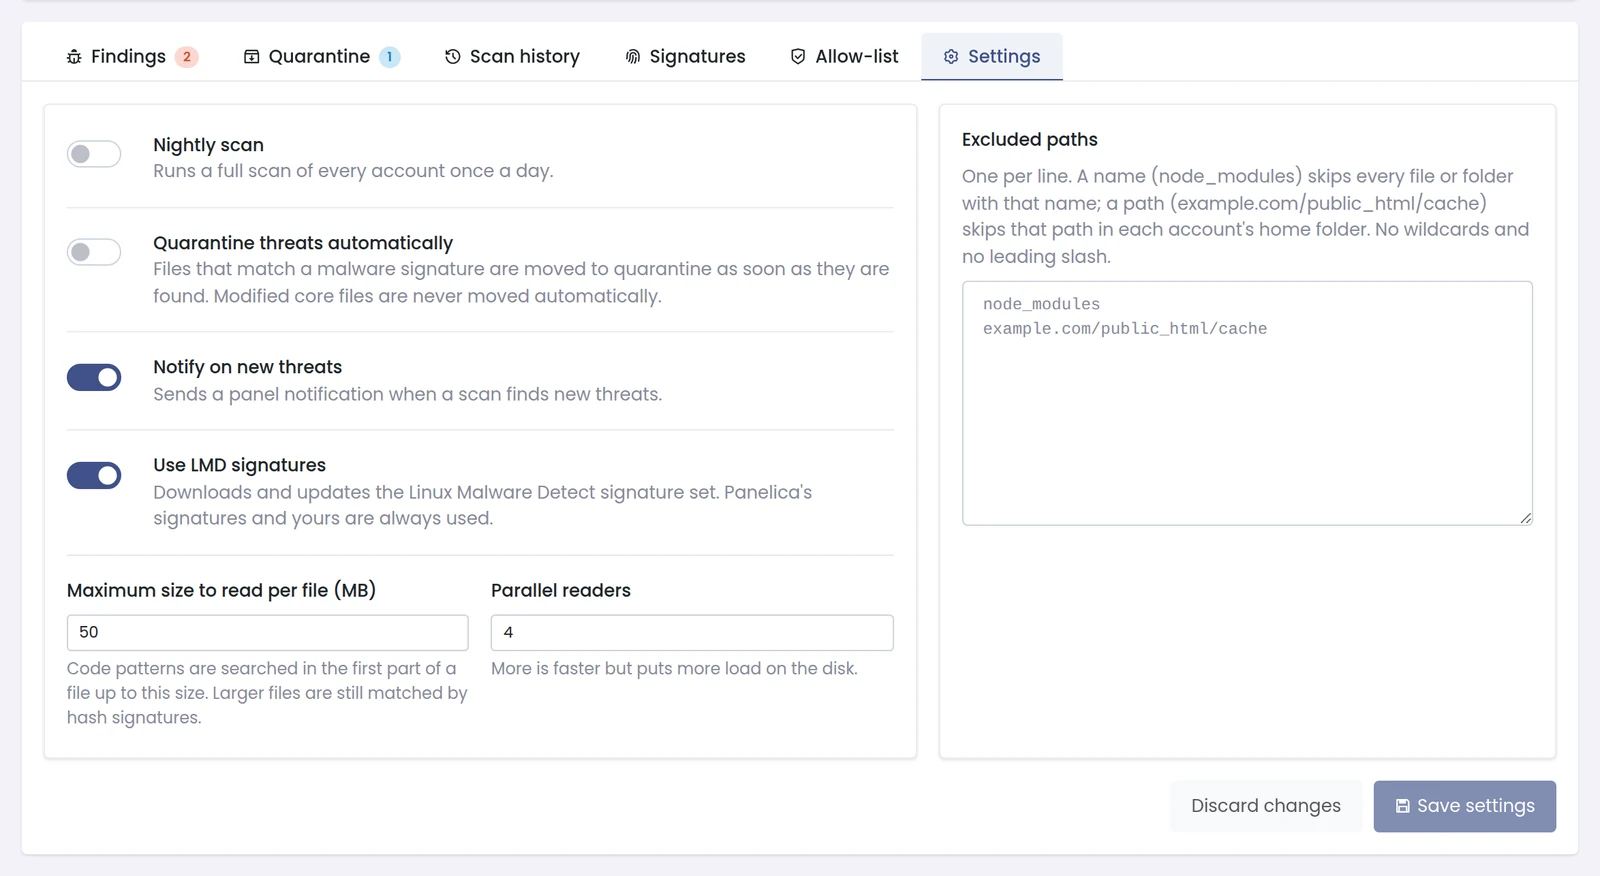Click the textarea resize handle corner
The width and height of the screenshot is (1600, 876).
pos(1526,518)
